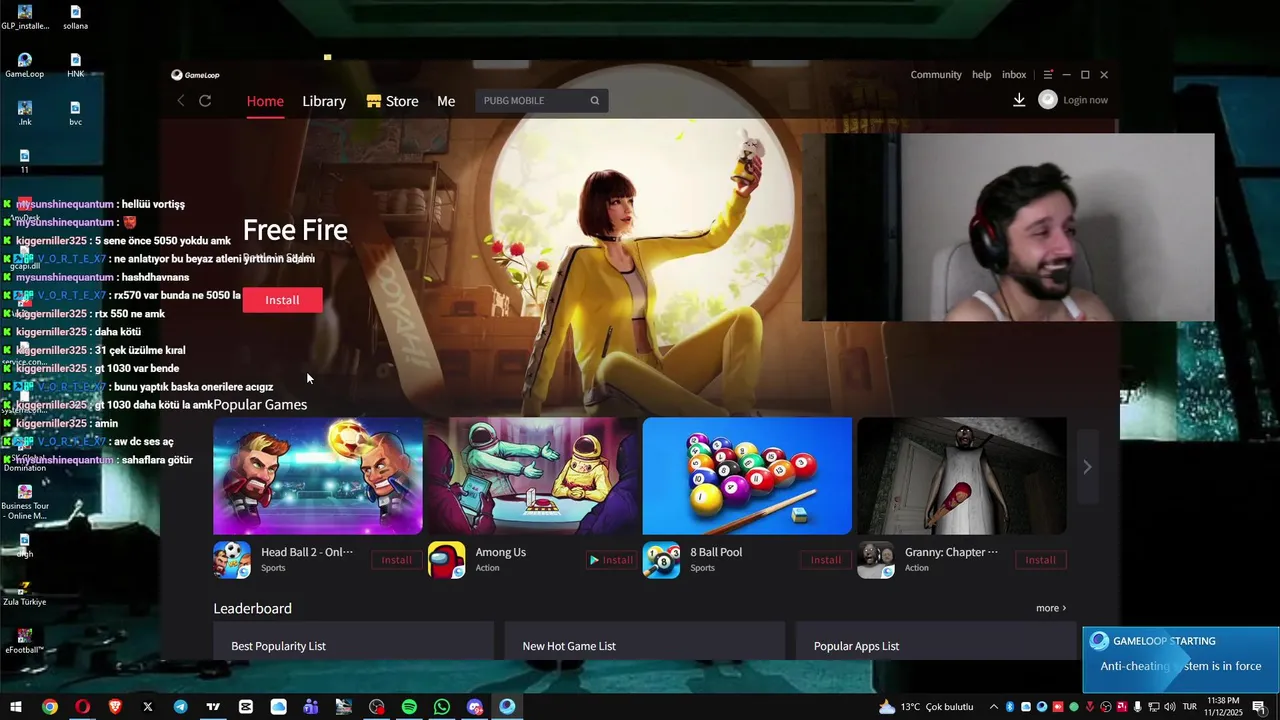Install Granny: Chapter game

coord(1040,560)
